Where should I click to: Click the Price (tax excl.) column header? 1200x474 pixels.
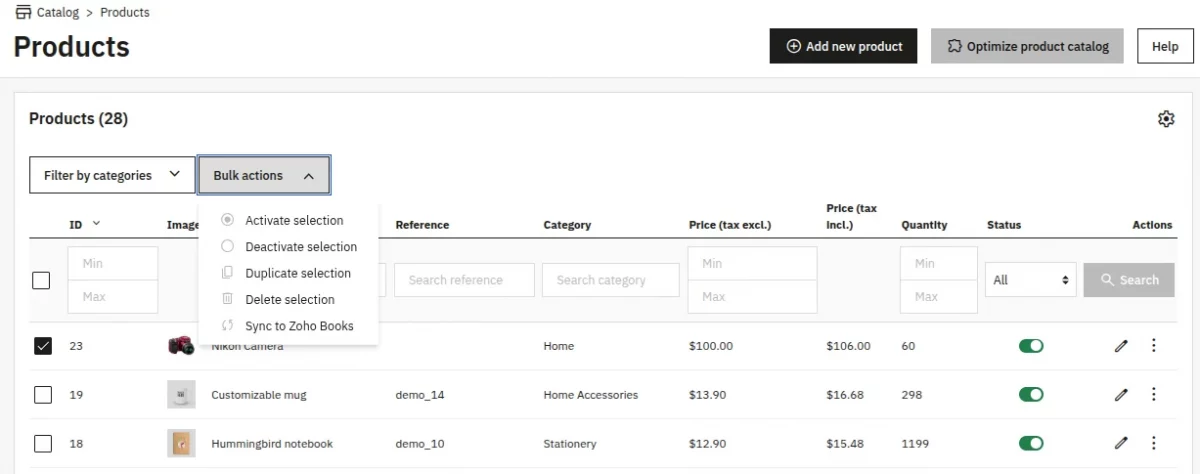[730, 225]
